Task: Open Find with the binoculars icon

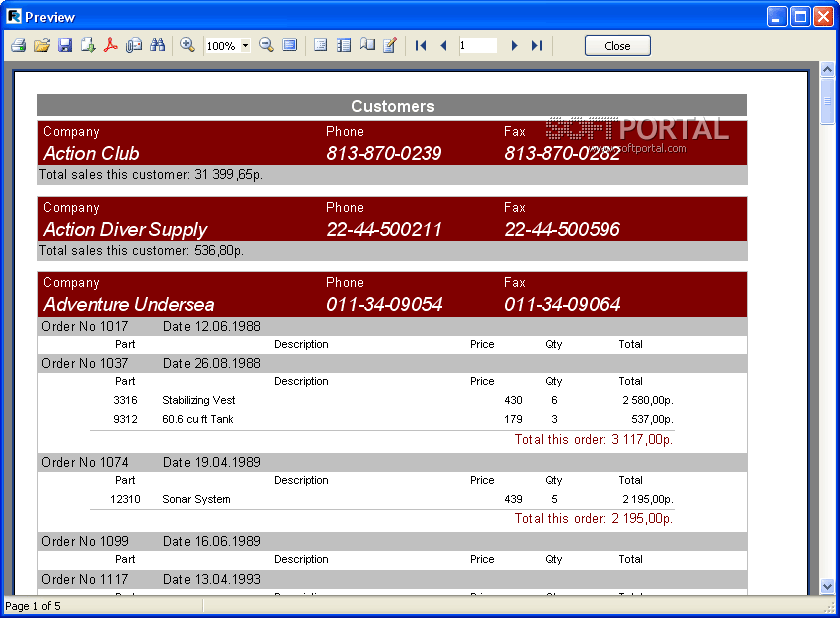Action: coord(157,46)
